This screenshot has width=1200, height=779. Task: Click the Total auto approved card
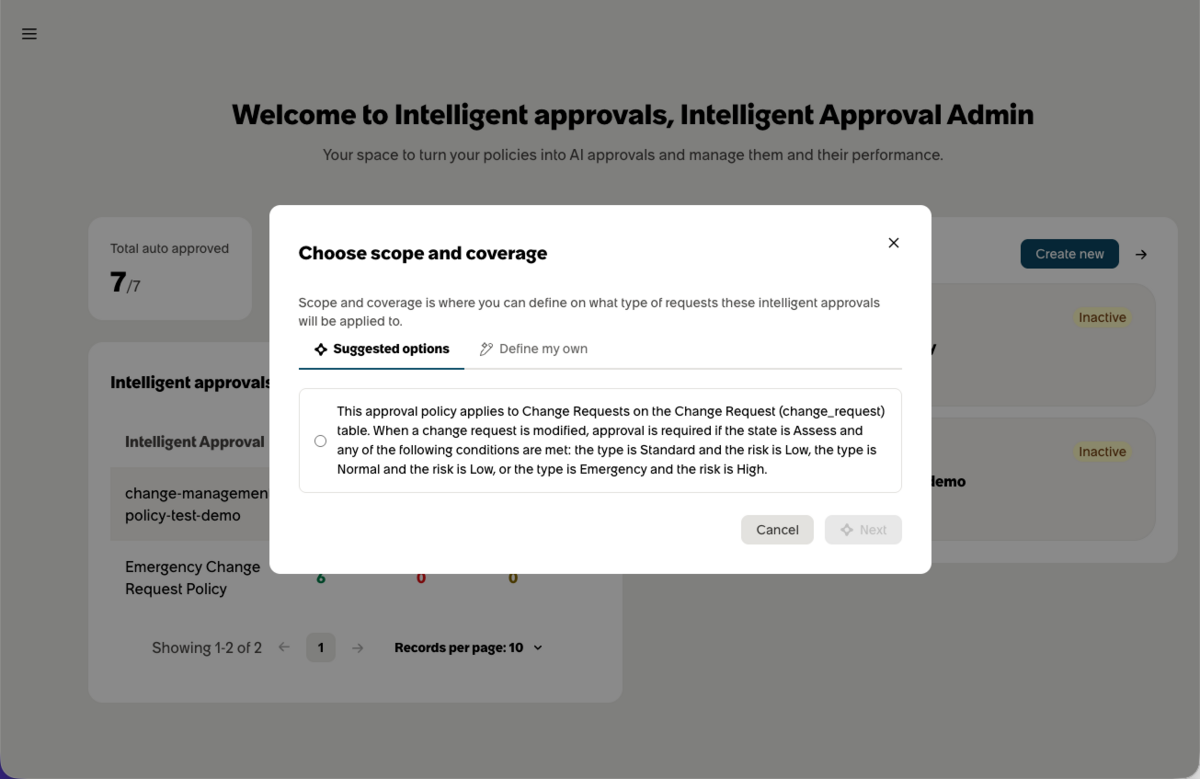click(170, 269)
